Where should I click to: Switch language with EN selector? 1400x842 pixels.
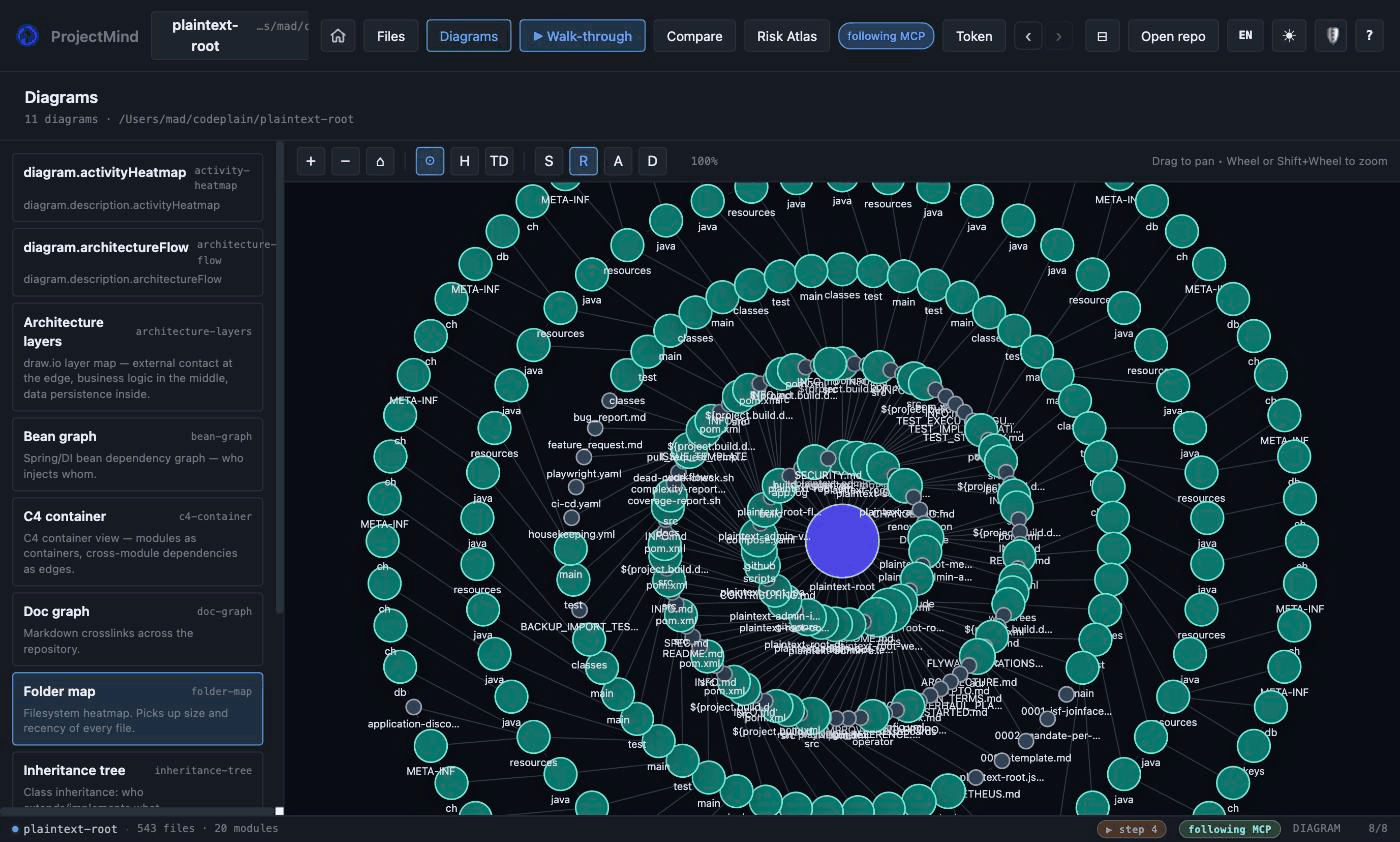point(1245,36)
